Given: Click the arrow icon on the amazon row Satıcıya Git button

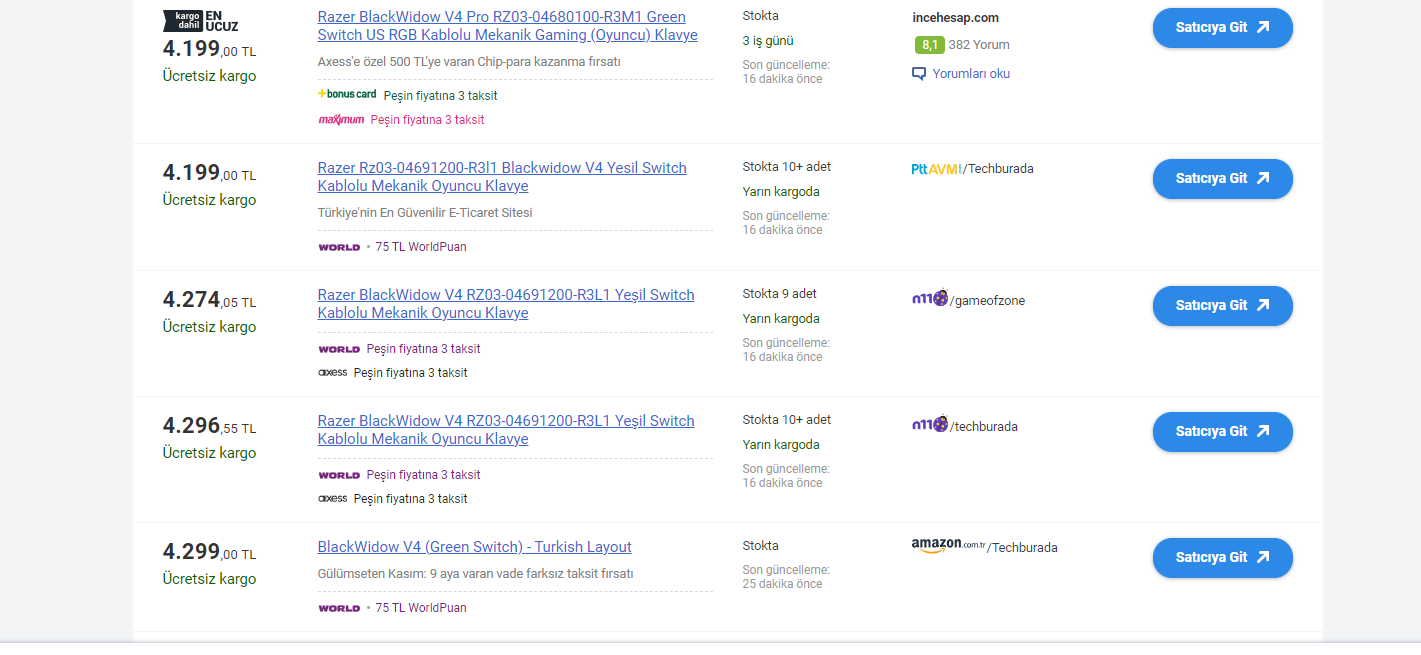Looking at the screenshot, I should point(1263,557).
